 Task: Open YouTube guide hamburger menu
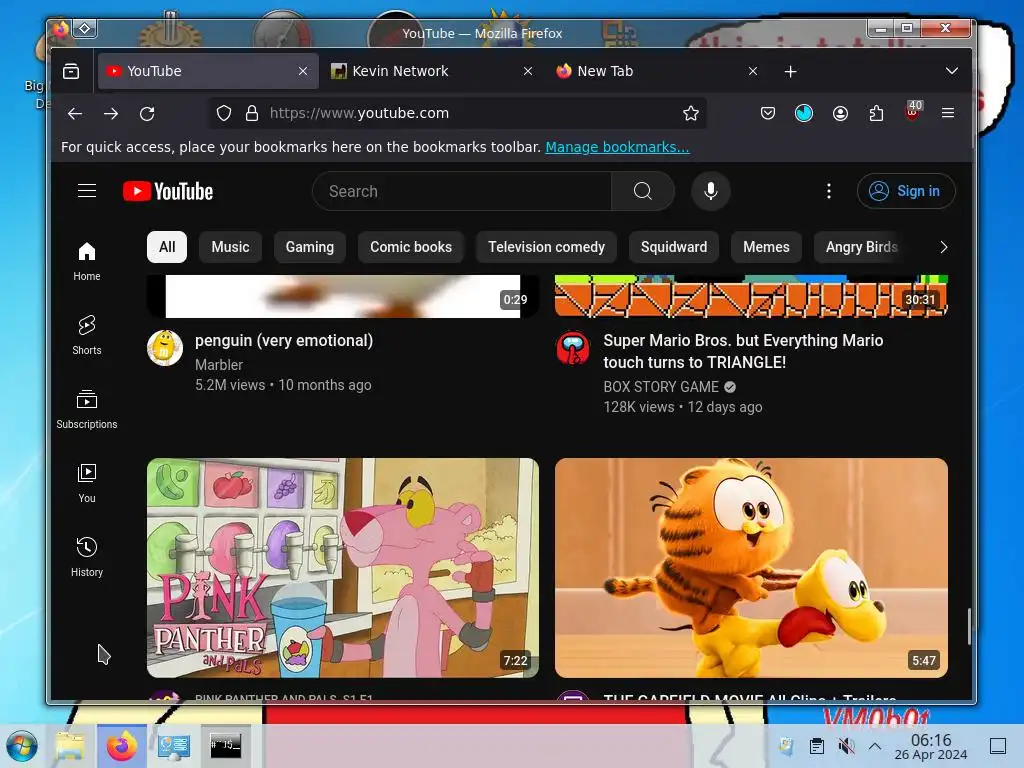click(87, 191)
